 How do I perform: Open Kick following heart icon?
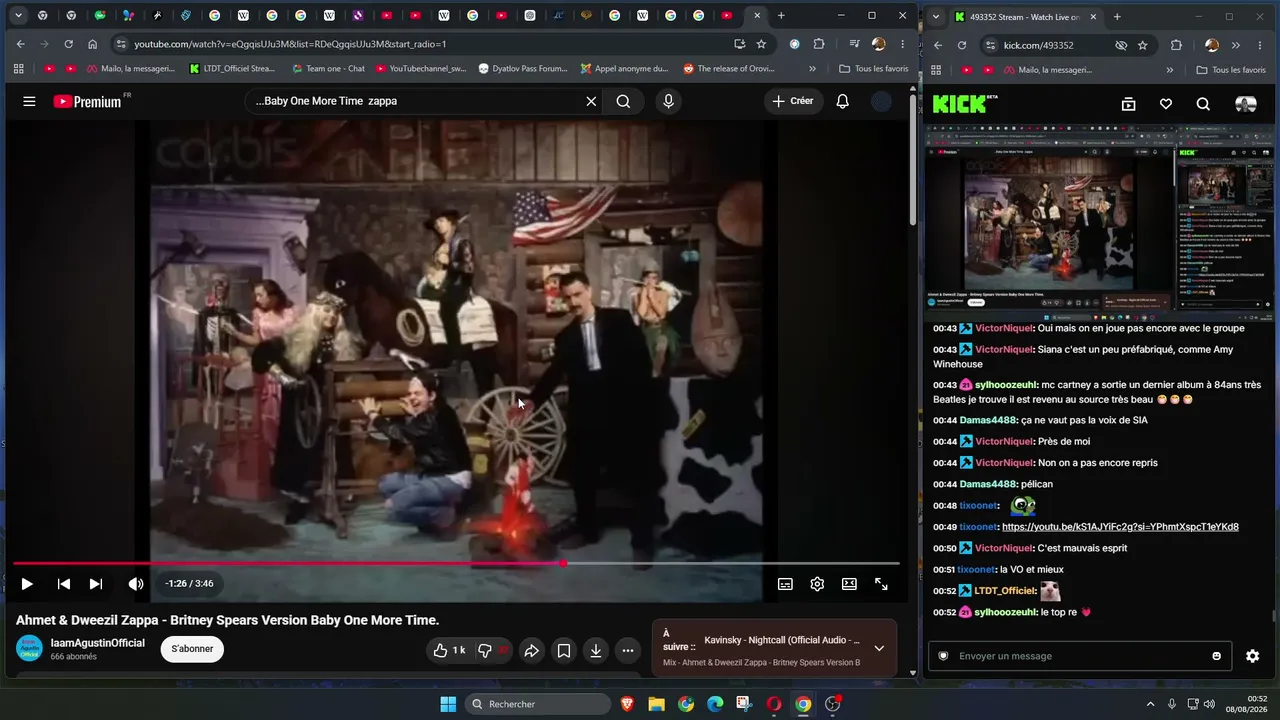pyautogui.click(x=1166, y=104)
